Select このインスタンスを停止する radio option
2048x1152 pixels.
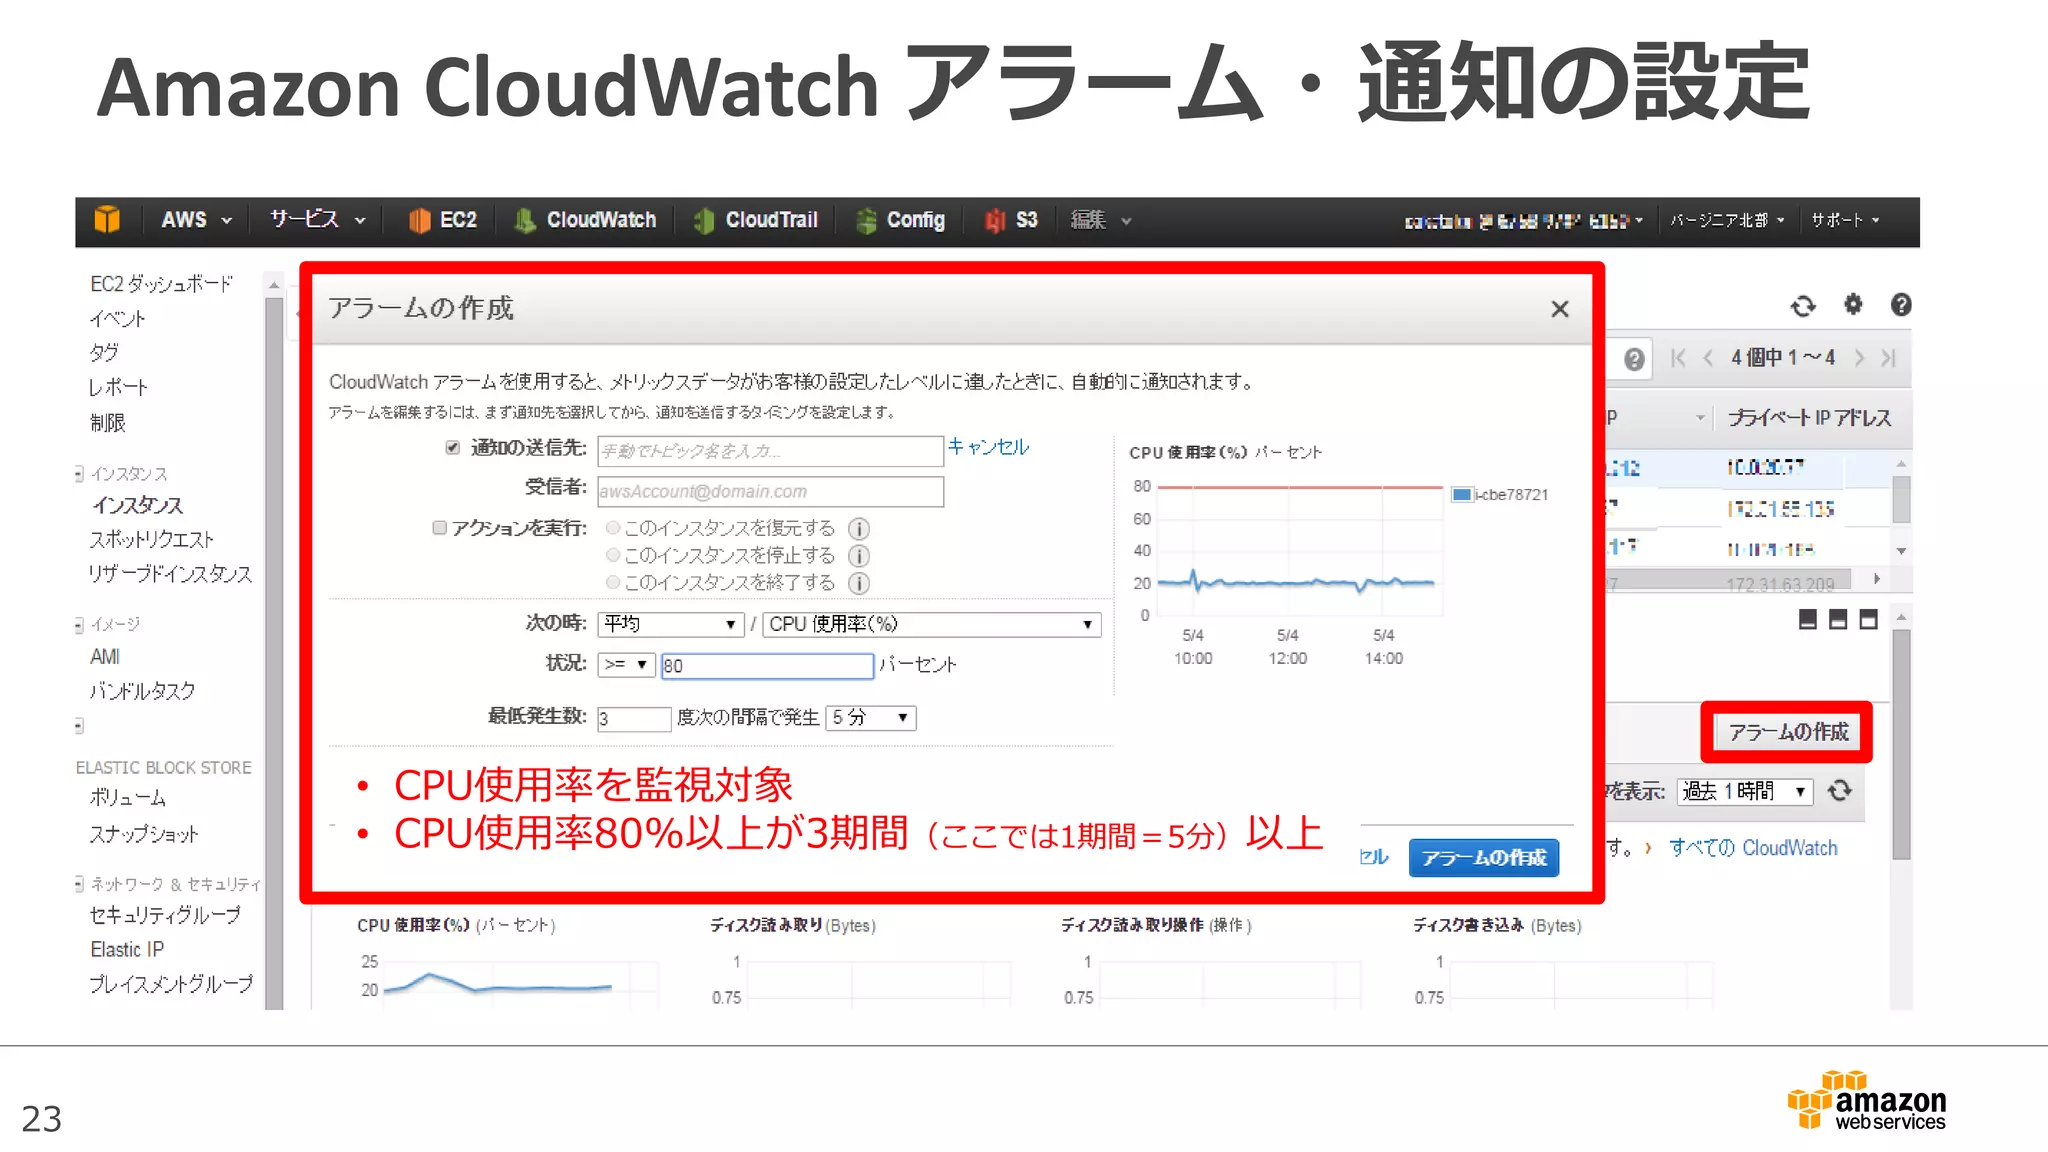pyautogui.click(x=613, y=555)
